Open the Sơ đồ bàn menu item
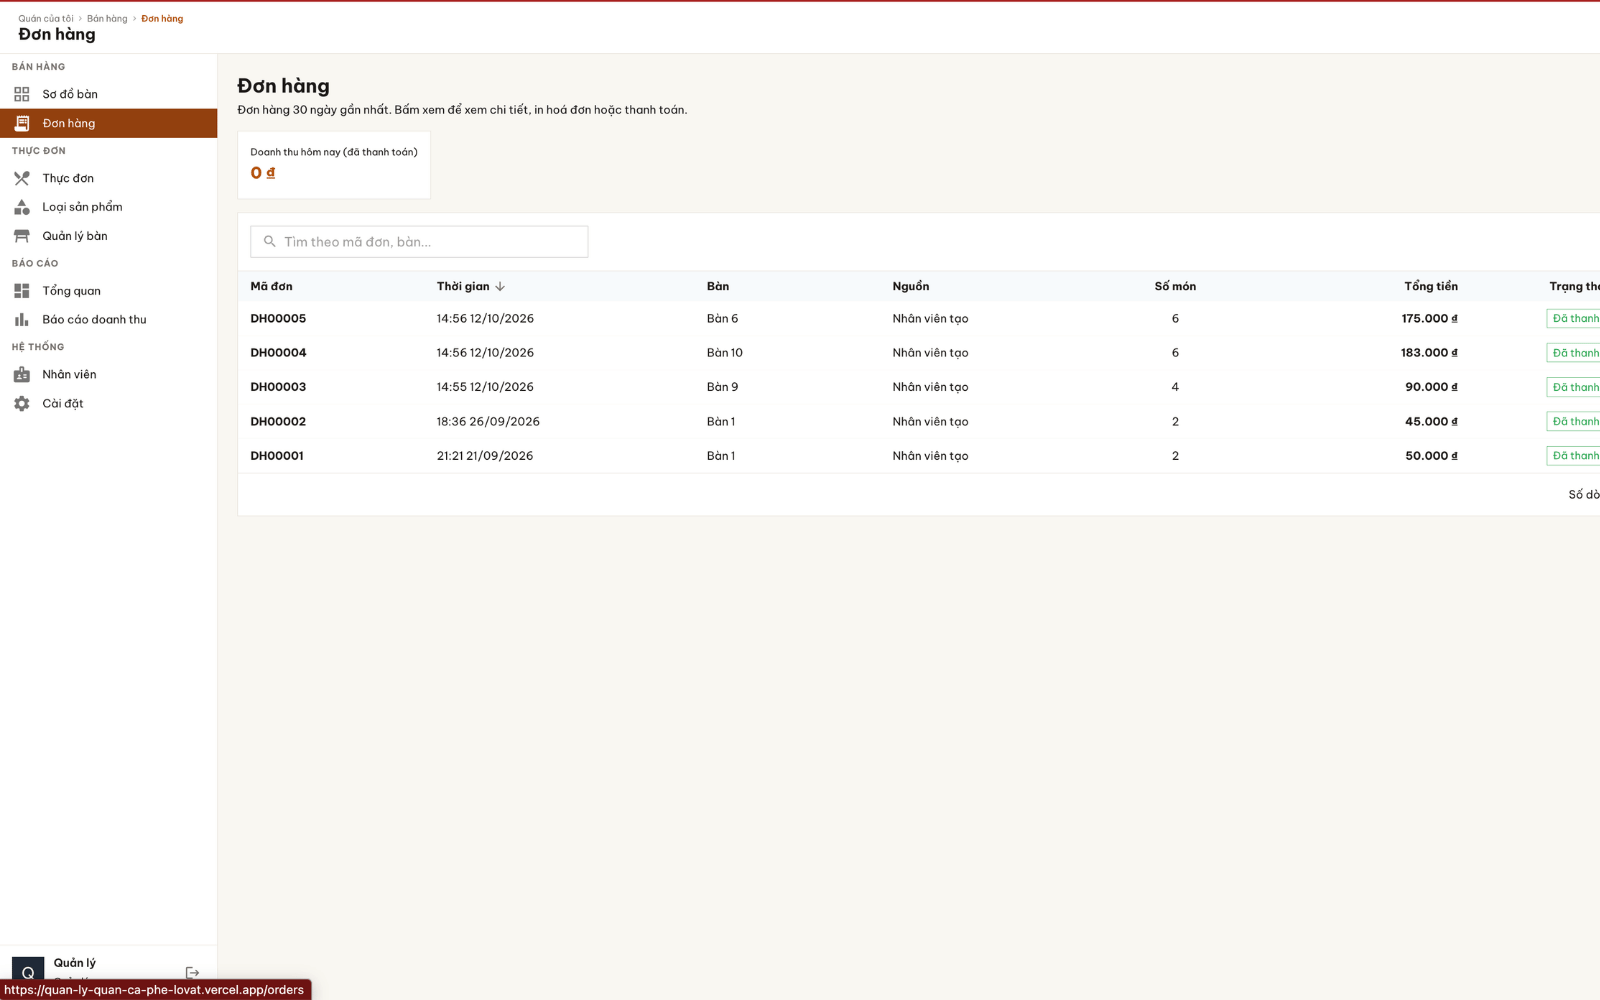 pyautogui.click(x=108, y=94)
